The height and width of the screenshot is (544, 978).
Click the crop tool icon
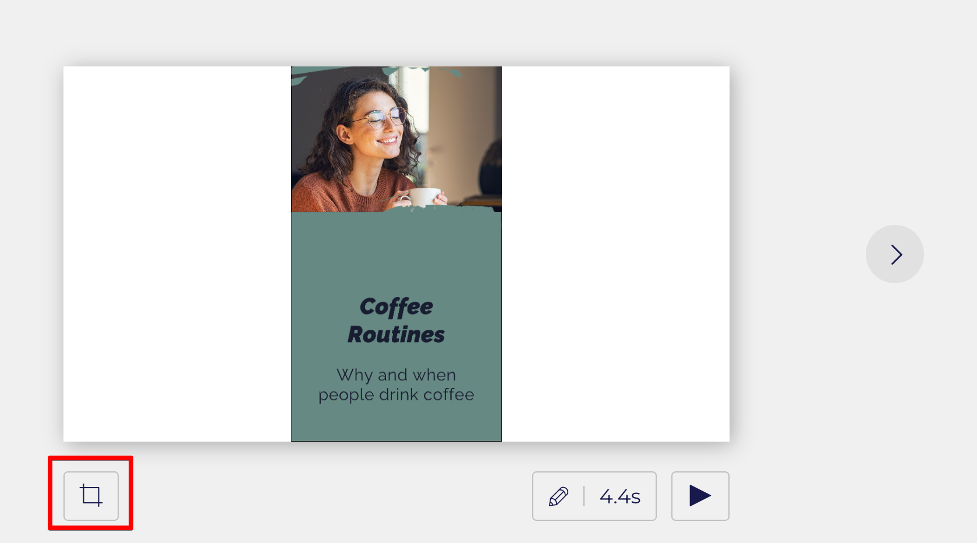[x=91, y=496]
